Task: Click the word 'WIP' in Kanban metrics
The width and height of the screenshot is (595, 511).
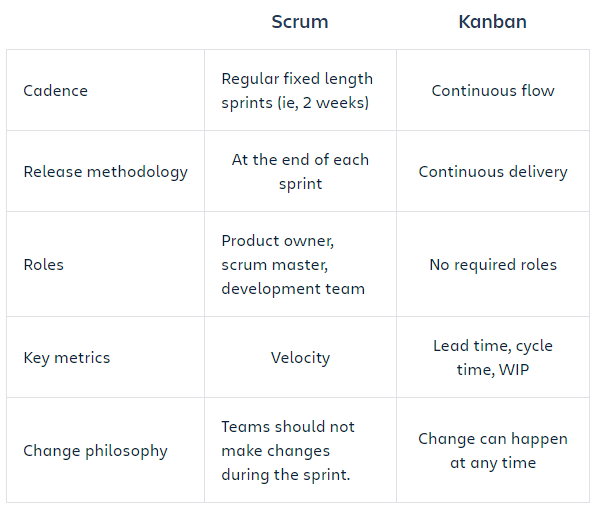Action: 514,370
